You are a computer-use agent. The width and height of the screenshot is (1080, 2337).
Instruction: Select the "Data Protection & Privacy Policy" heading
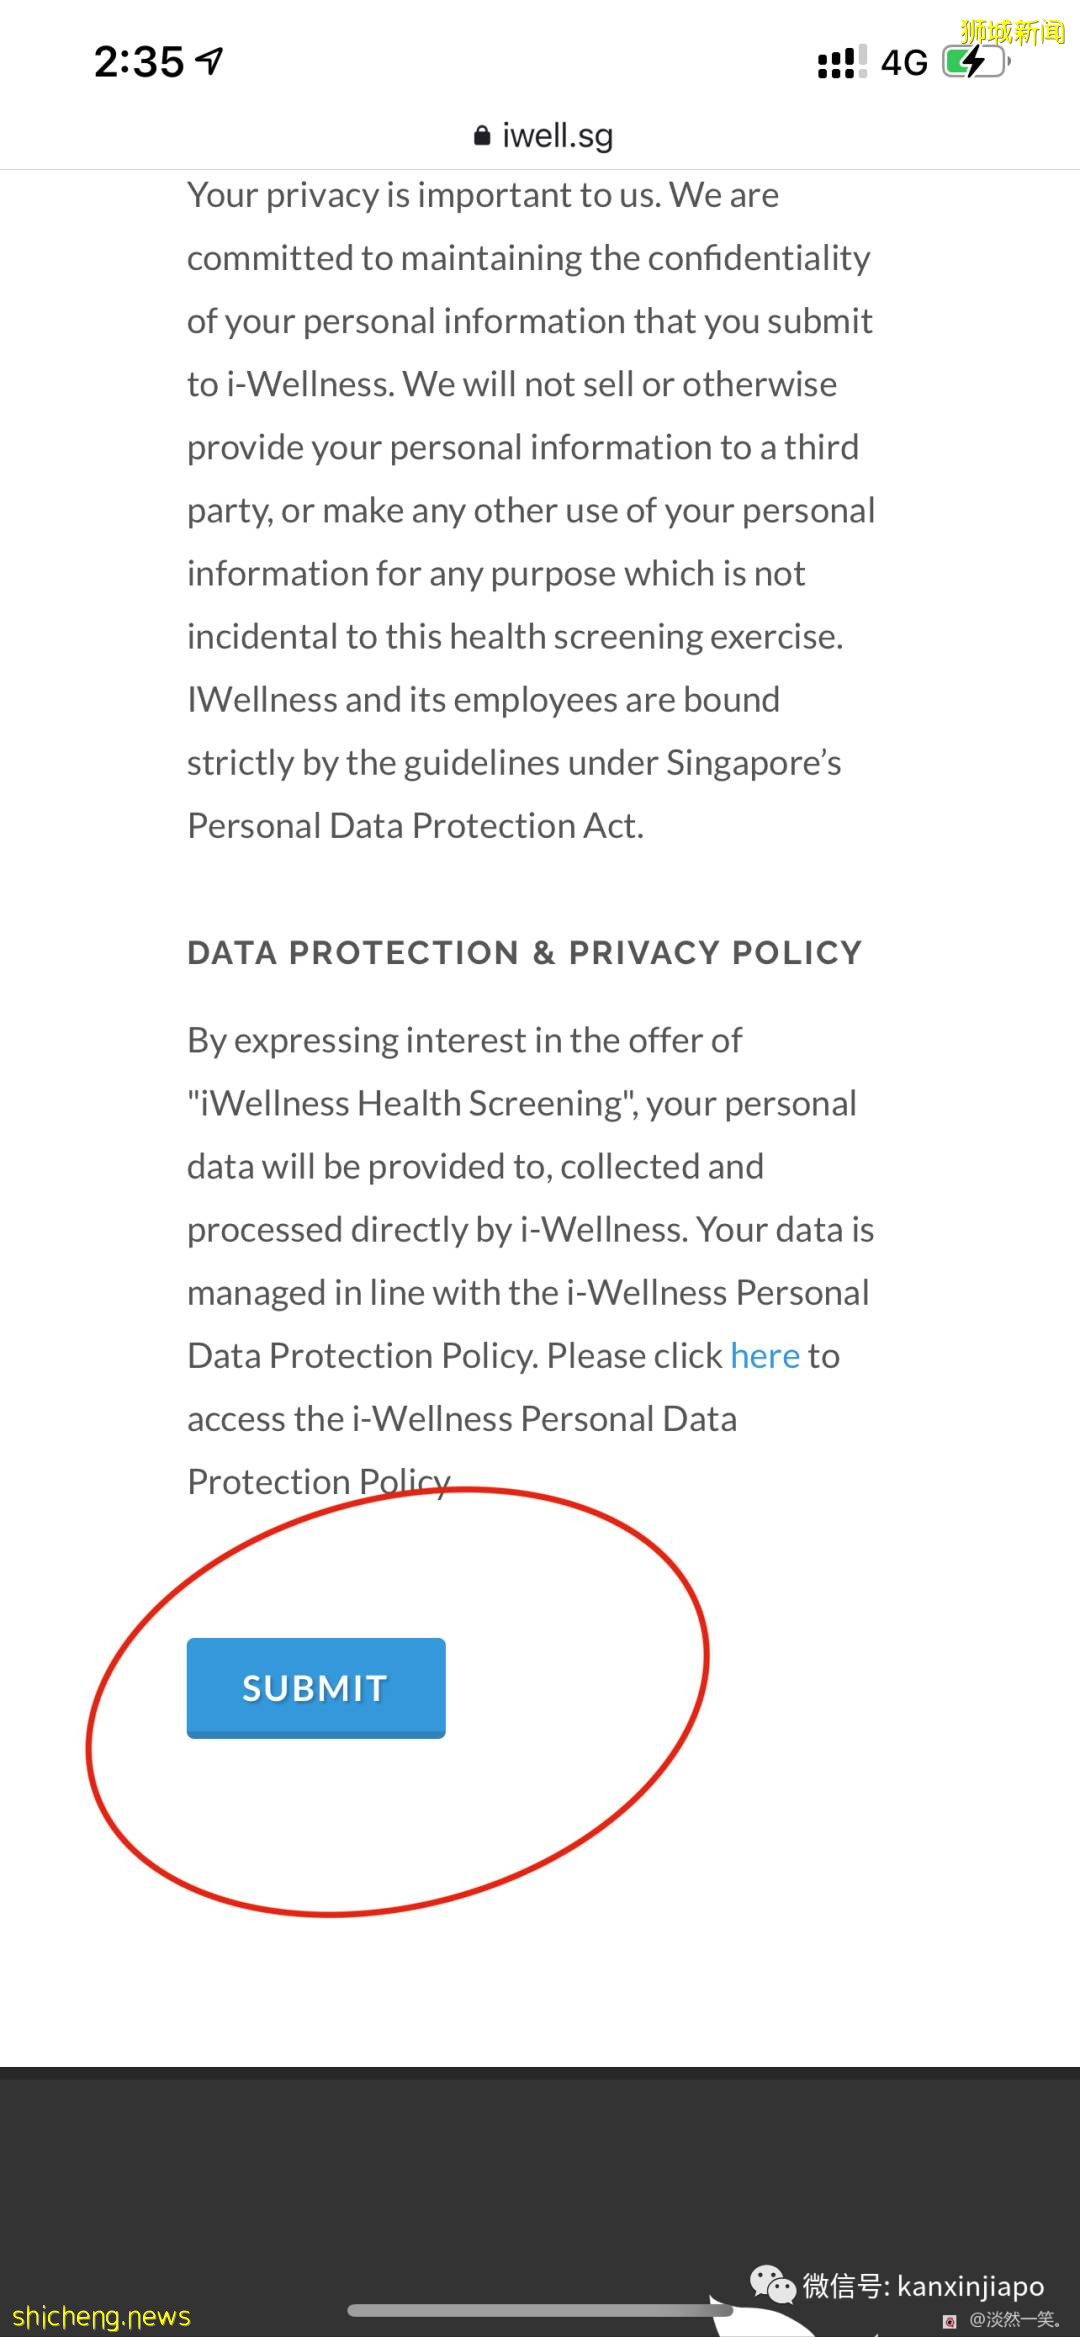[524, 953]
